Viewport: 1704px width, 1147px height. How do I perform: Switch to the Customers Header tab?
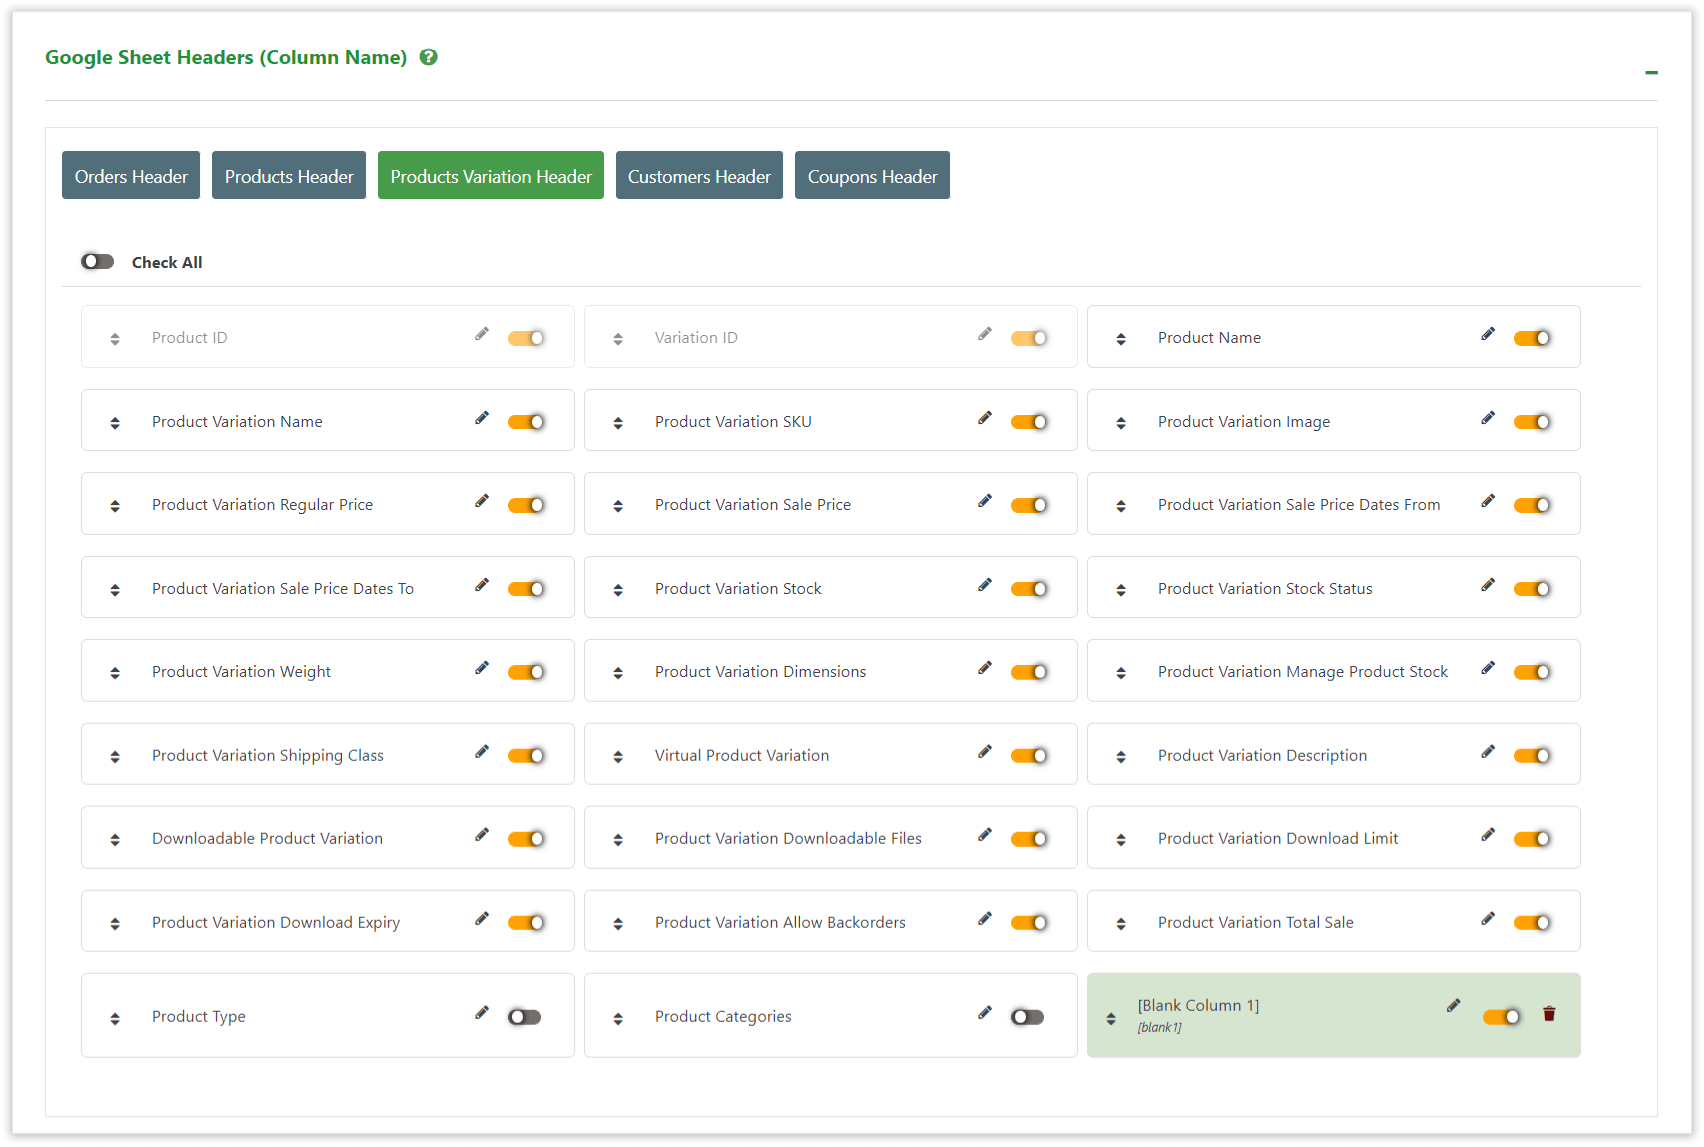[699, 175]
